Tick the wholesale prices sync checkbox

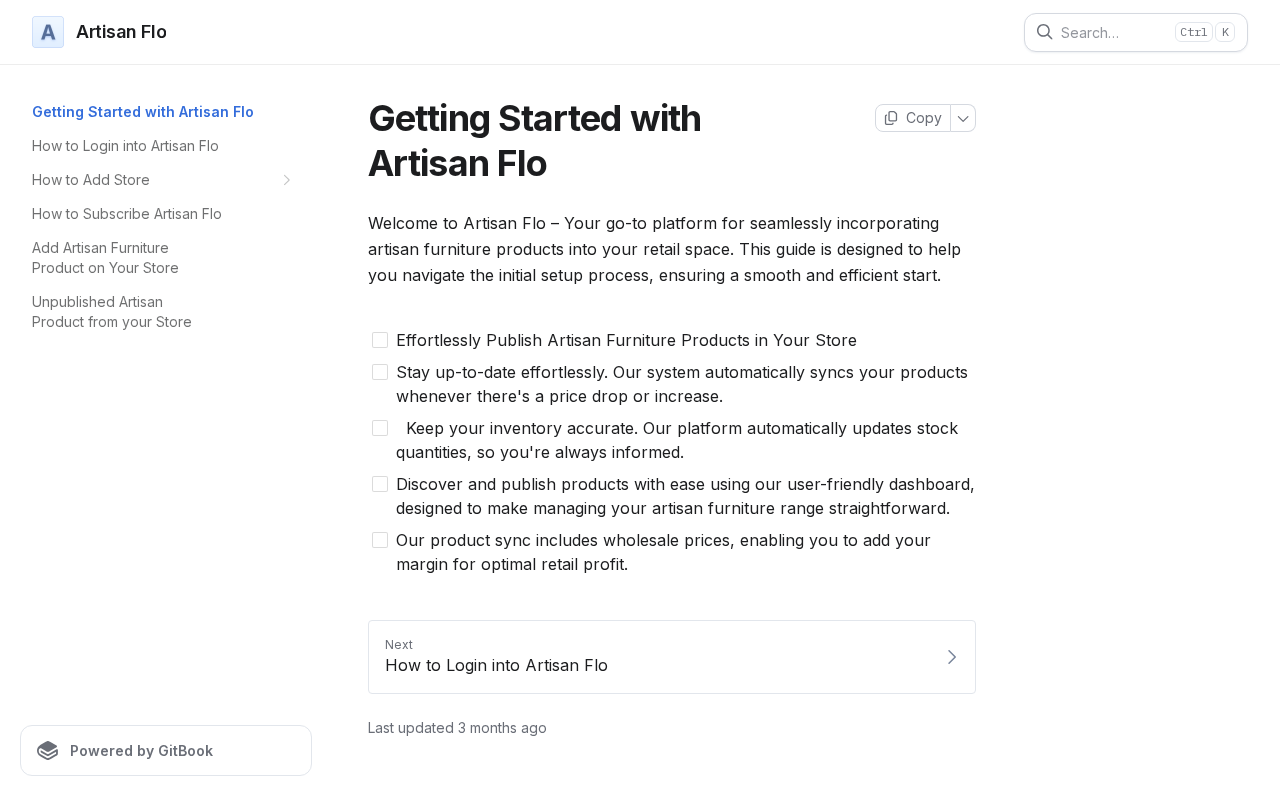tap(380, 540)
